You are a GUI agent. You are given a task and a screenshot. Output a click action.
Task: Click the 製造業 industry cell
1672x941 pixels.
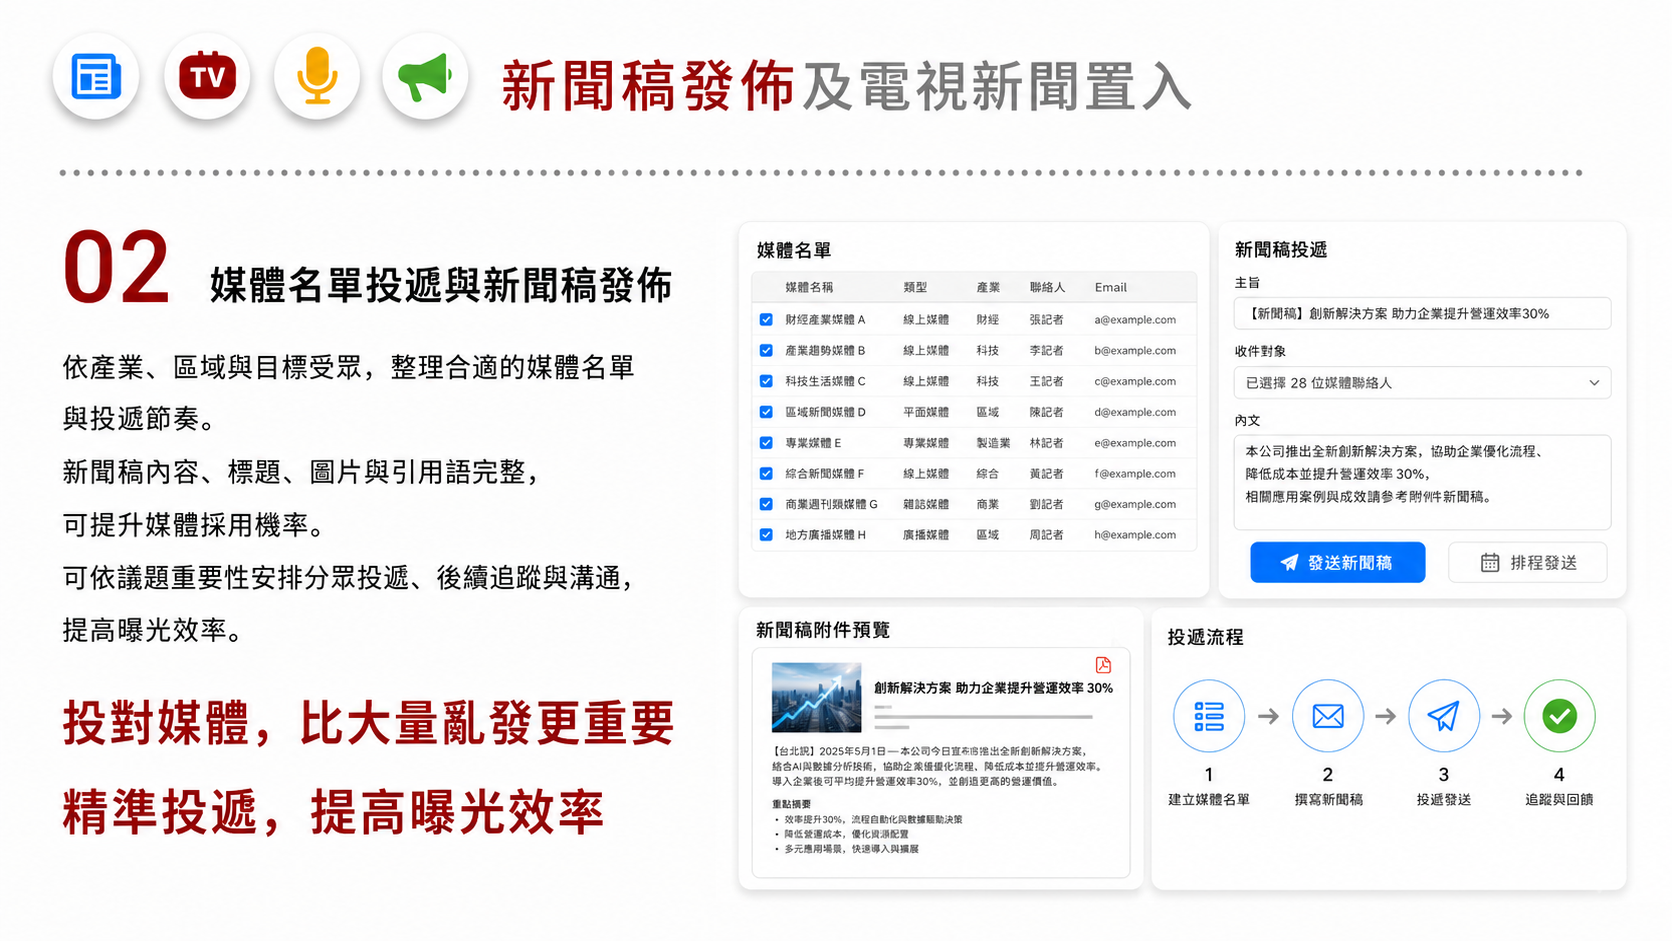click(x=993, y=443)
